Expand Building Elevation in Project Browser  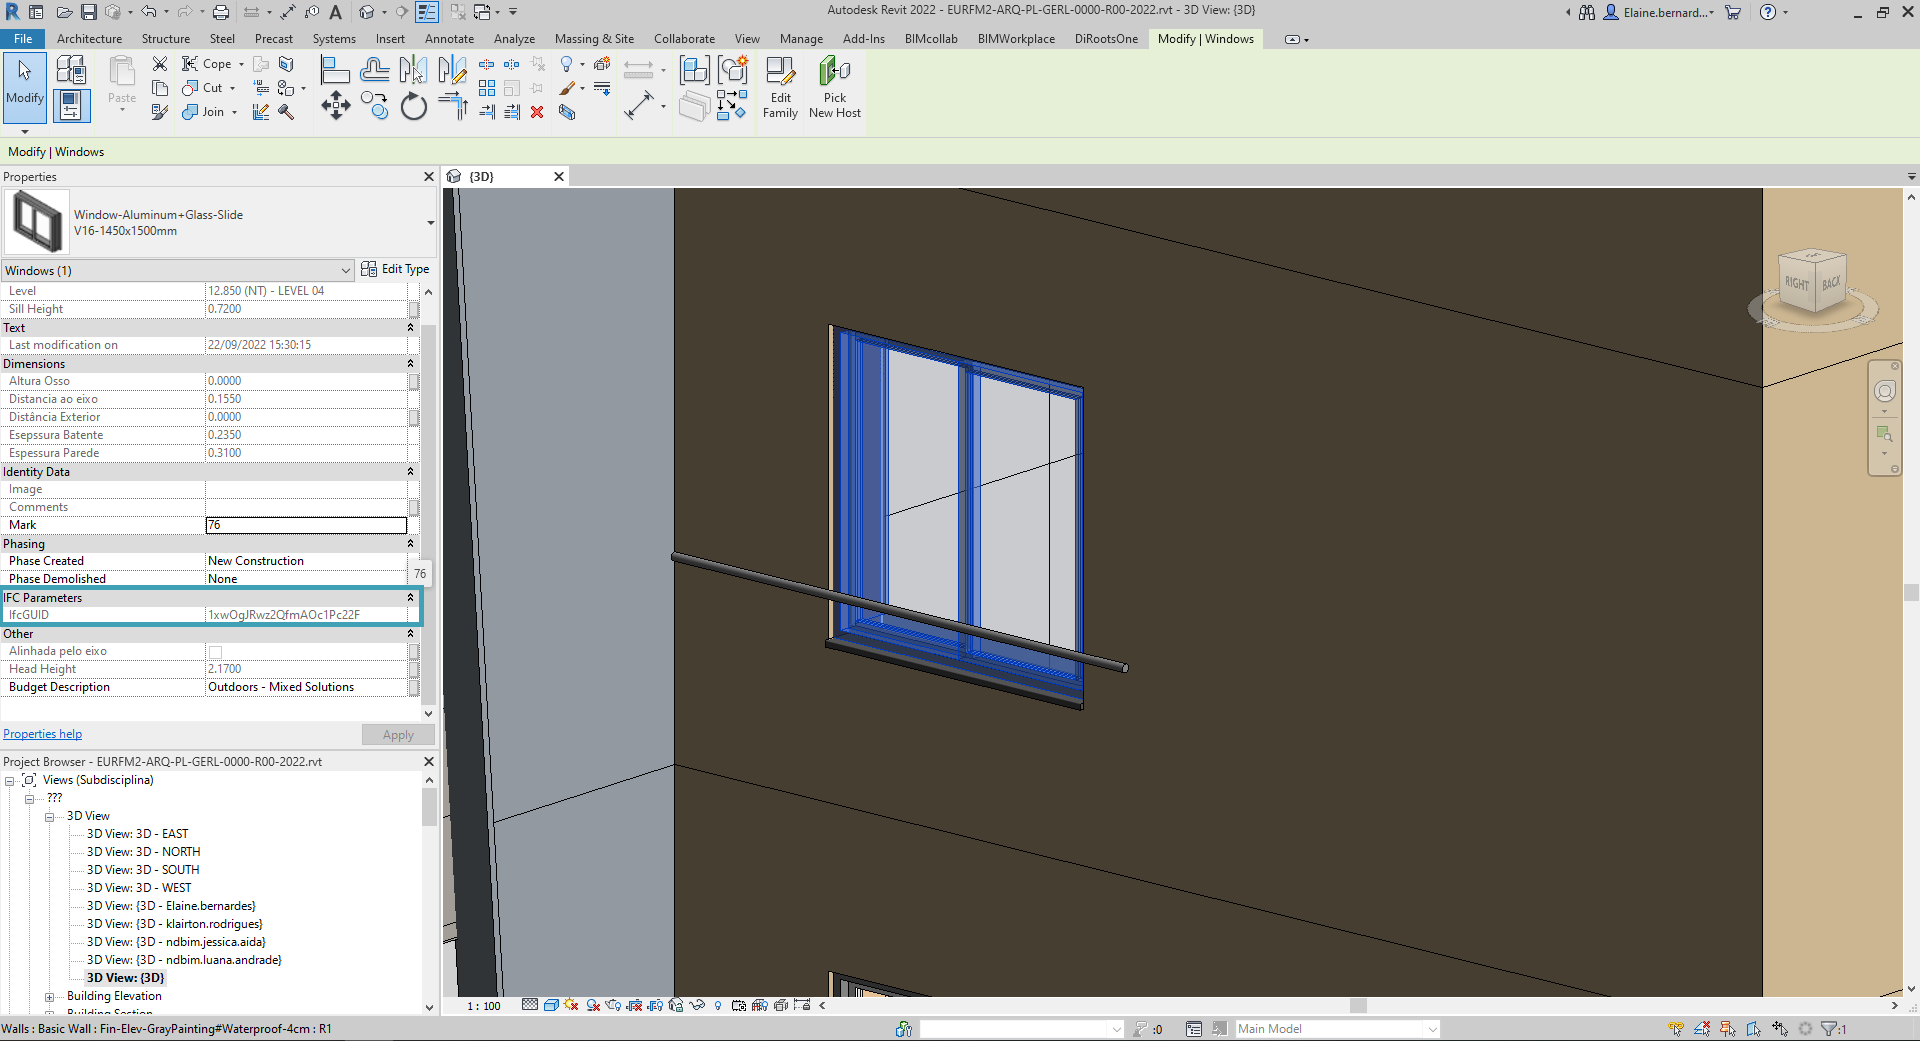50,996
